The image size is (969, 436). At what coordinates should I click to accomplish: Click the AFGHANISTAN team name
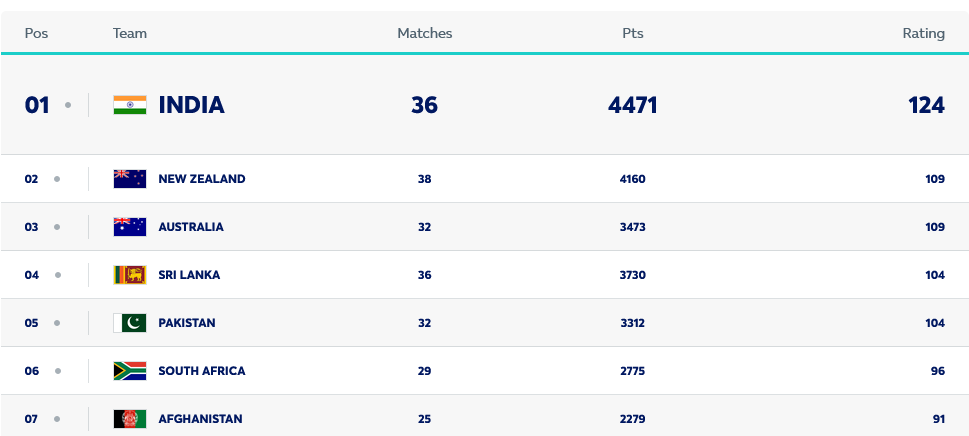[200, 419]
